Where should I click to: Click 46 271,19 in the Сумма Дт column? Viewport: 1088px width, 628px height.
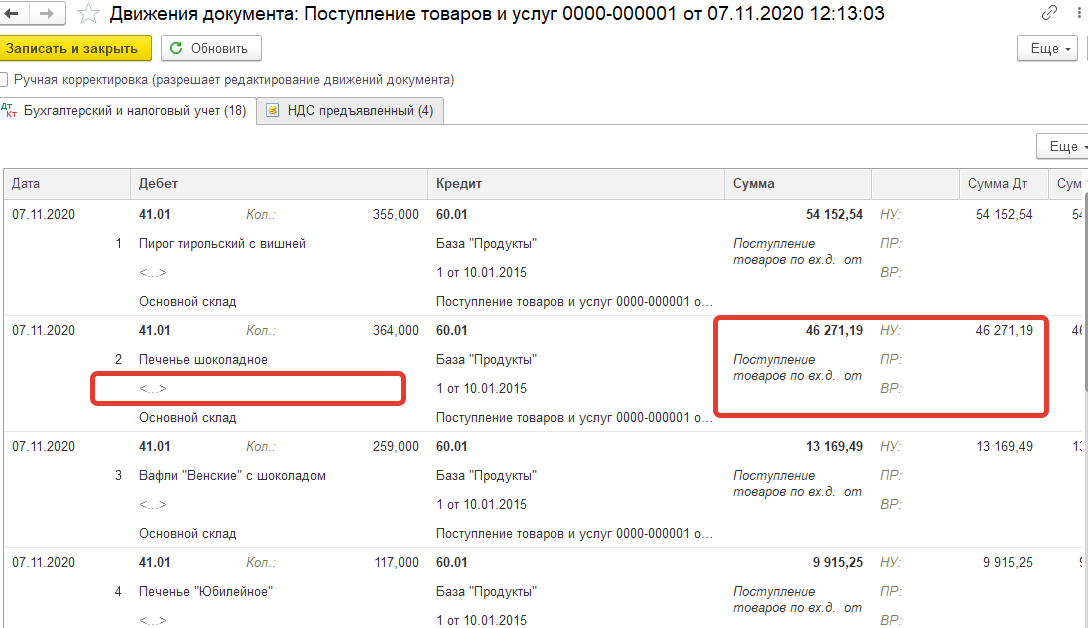(x=1004, y=330)
